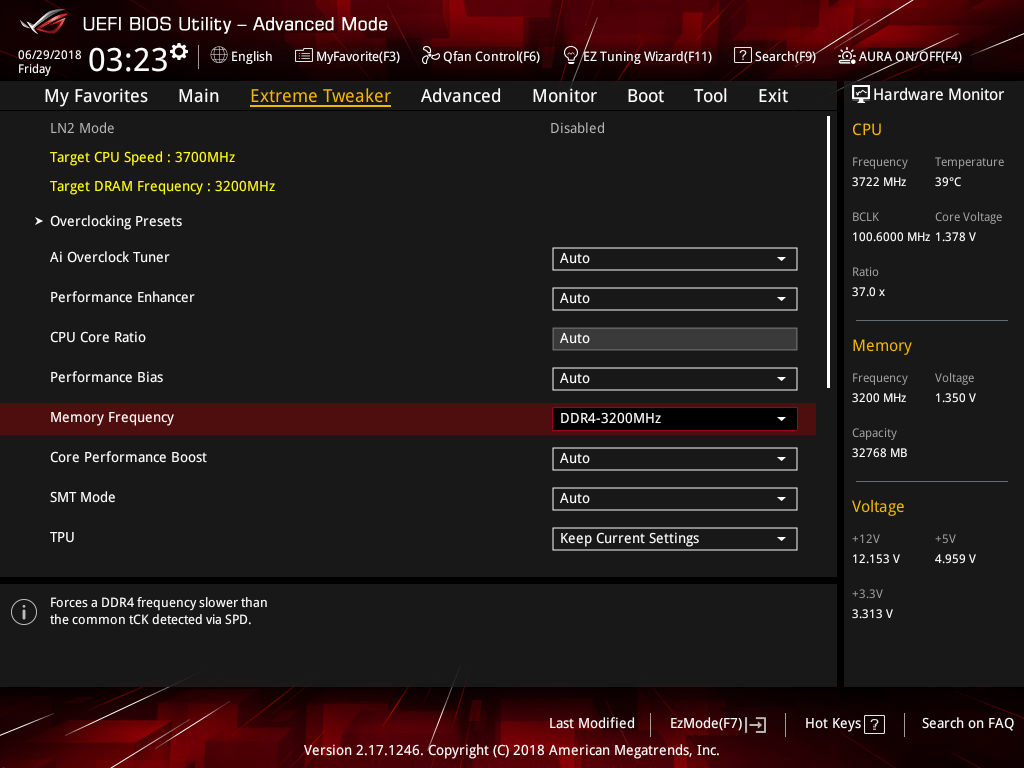
Task: Go to the Advanced tab
Action: [461, 96]
